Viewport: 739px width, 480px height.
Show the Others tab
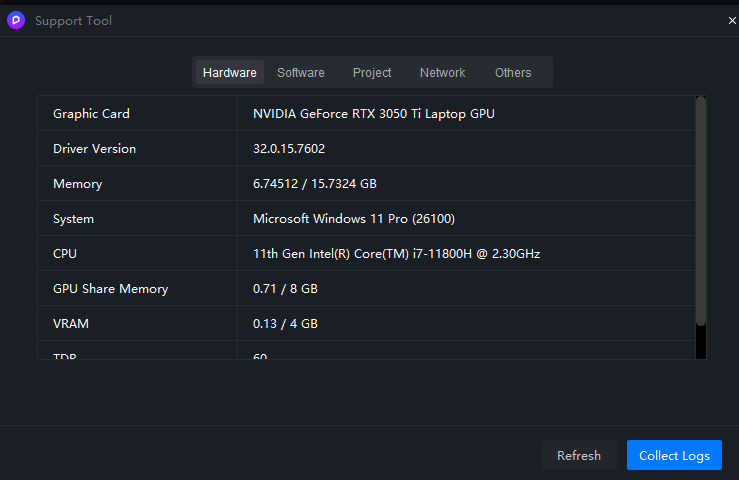click(513, 73)
